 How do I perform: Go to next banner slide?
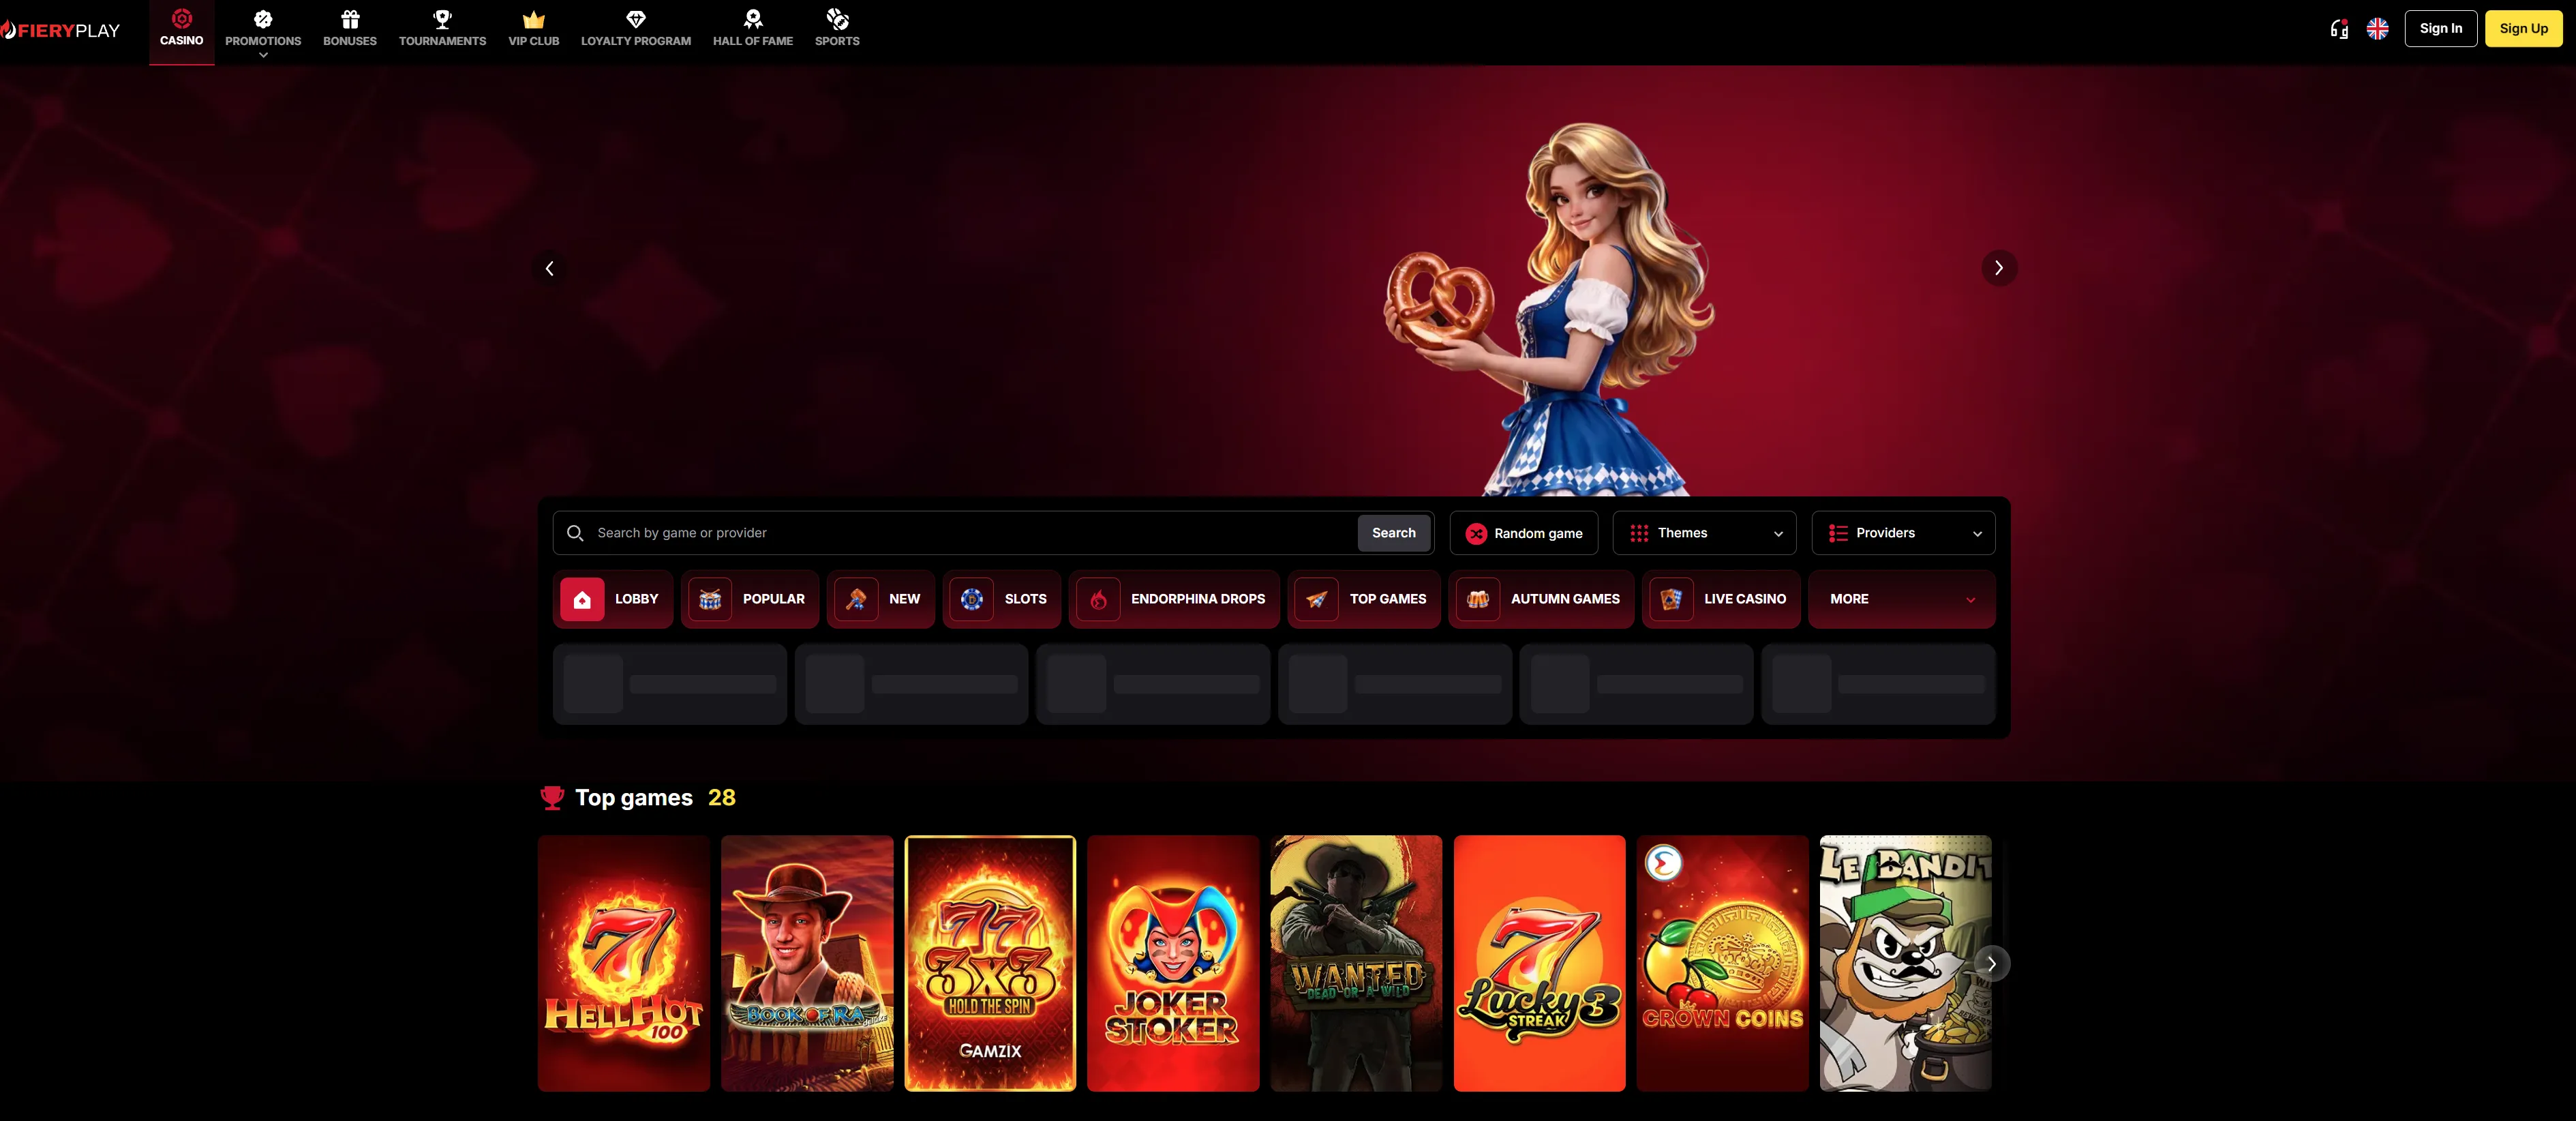click(x=1998, y=268)
